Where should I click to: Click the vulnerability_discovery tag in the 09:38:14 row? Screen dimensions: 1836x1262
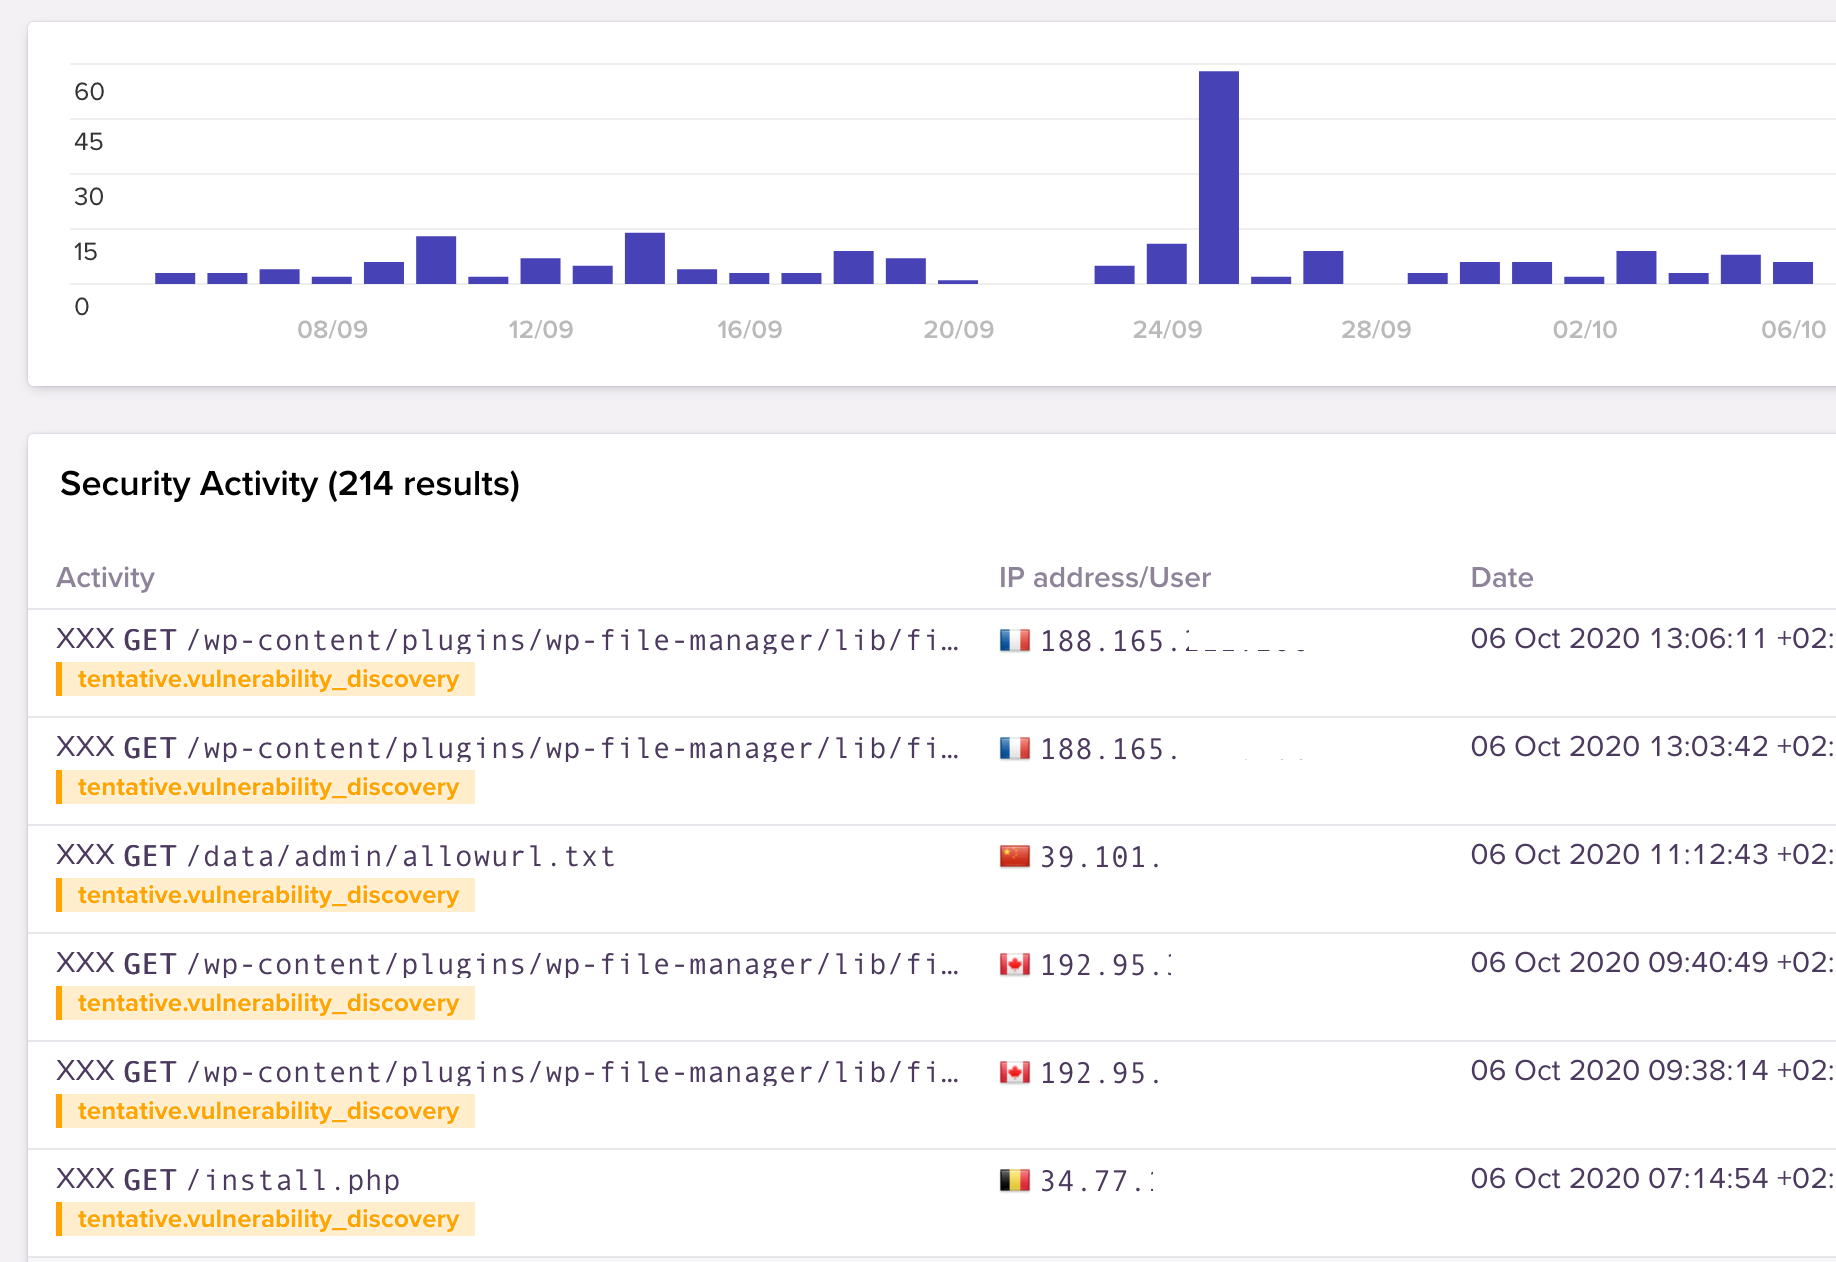(266, 1111)
